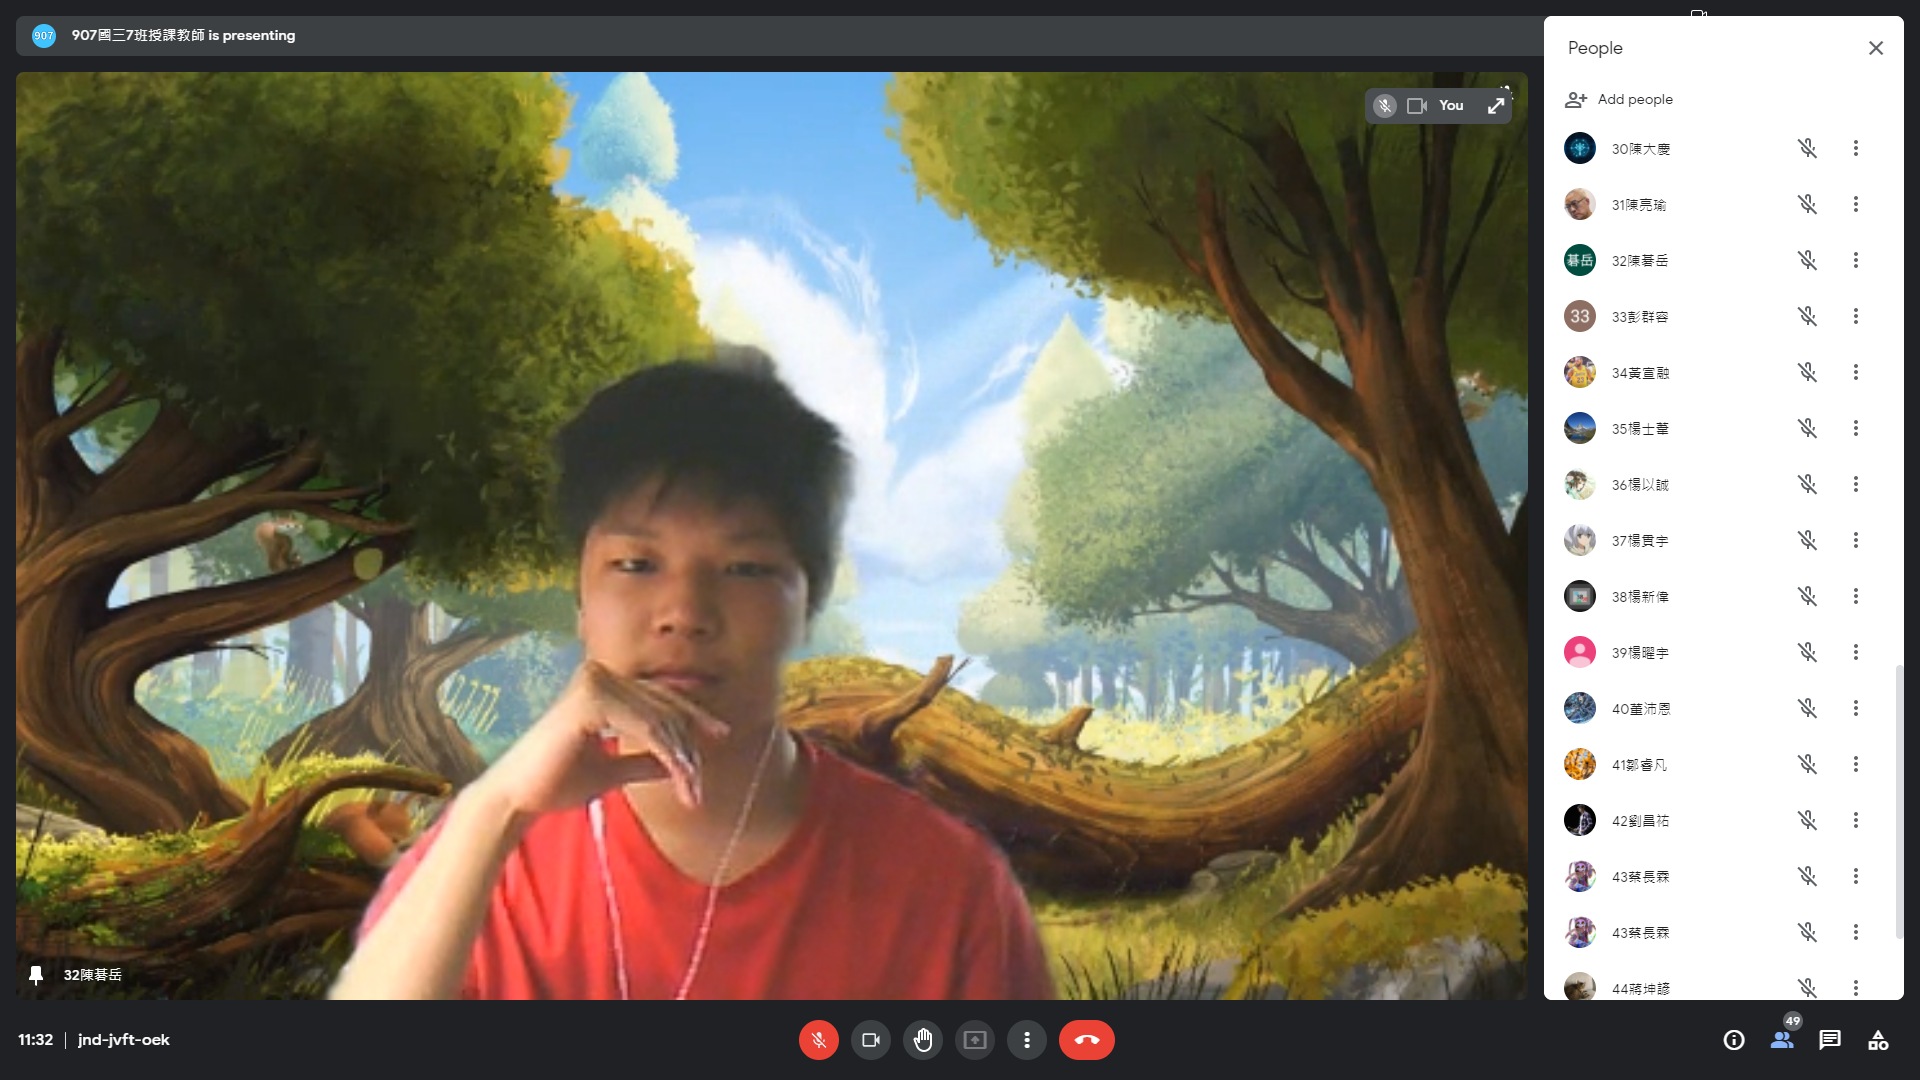Click the People panel title
The image size is (1920, 1080).
1595,48
